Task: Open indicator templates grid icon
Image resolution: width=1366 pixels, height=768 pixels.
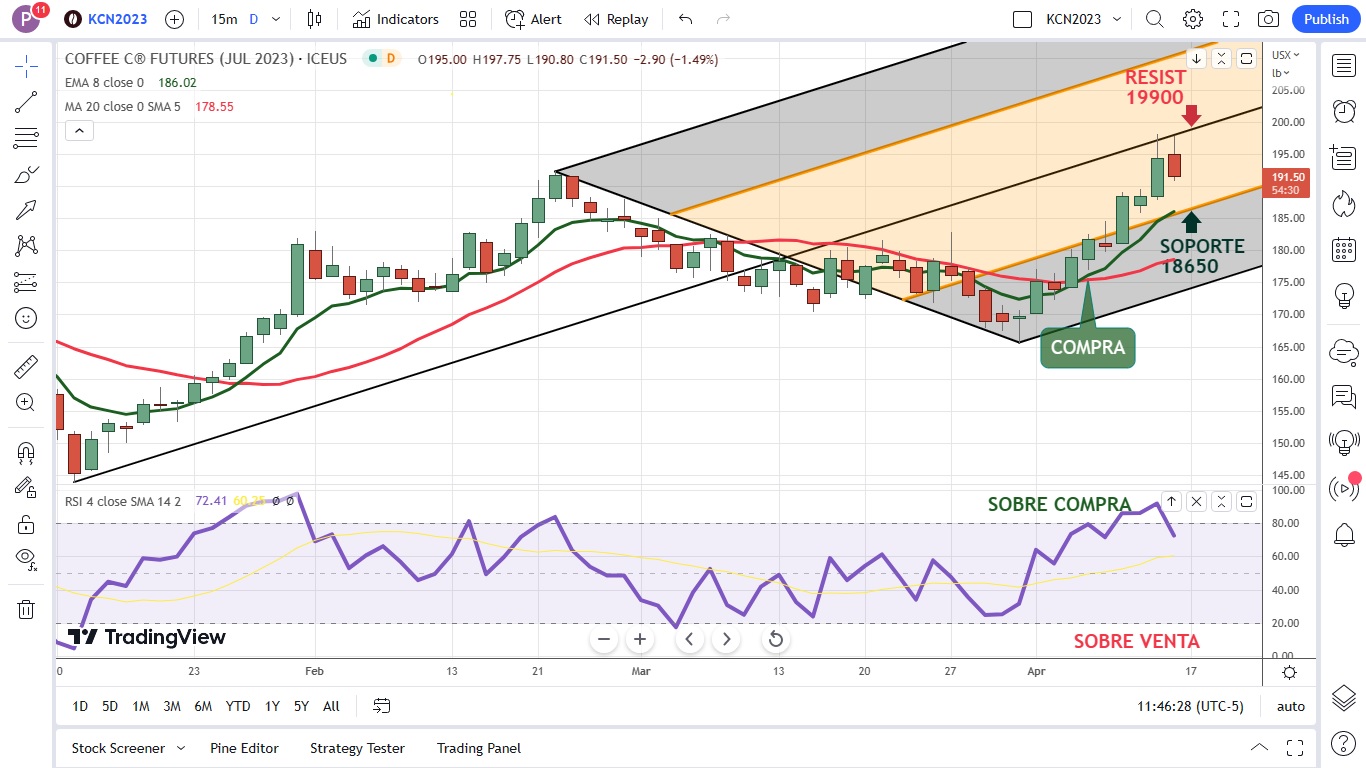Action: coord(468,19)
